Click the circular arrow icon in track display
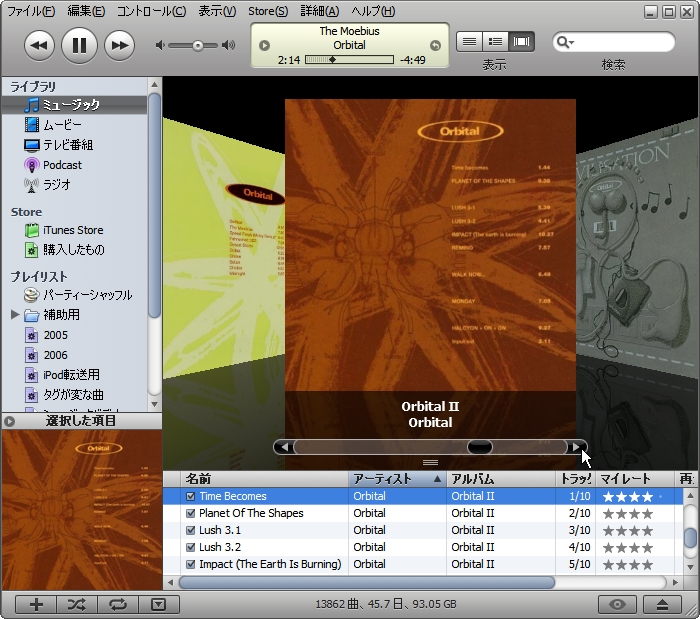This screenshot has width=700, height=619. point(435,46)
